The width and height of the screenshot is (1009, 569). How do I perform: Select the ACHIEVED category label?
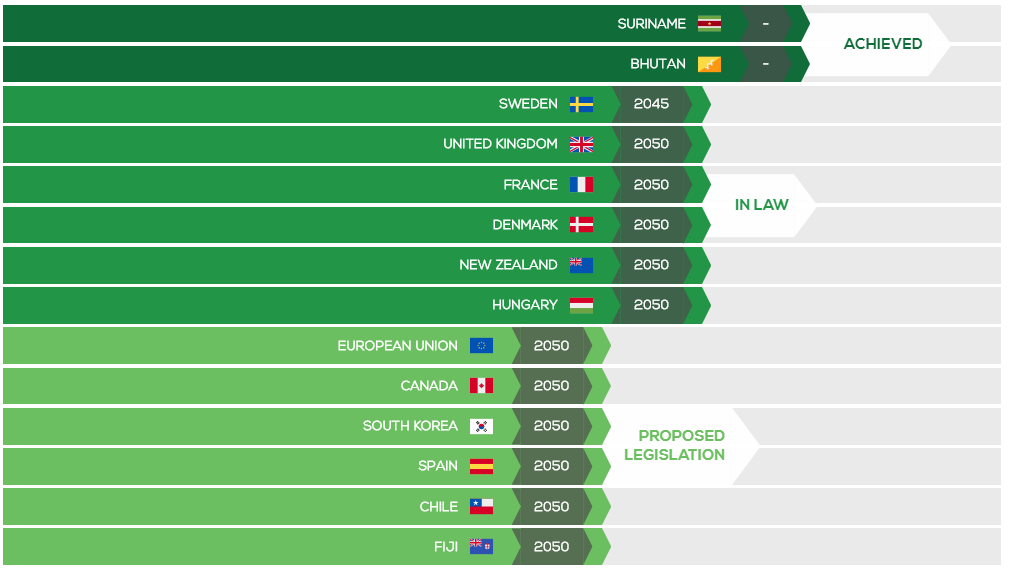click(x=883, y=44)
